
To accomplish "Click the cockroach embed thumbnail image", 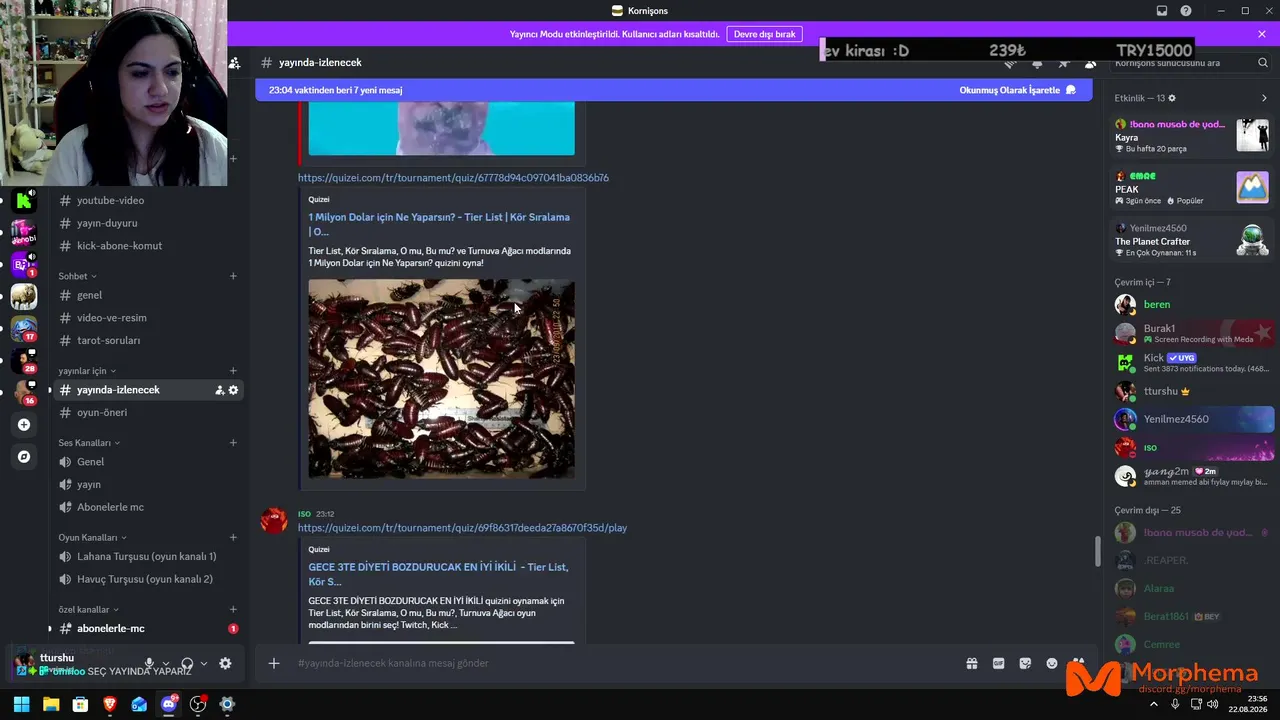I will pos(441,379).
